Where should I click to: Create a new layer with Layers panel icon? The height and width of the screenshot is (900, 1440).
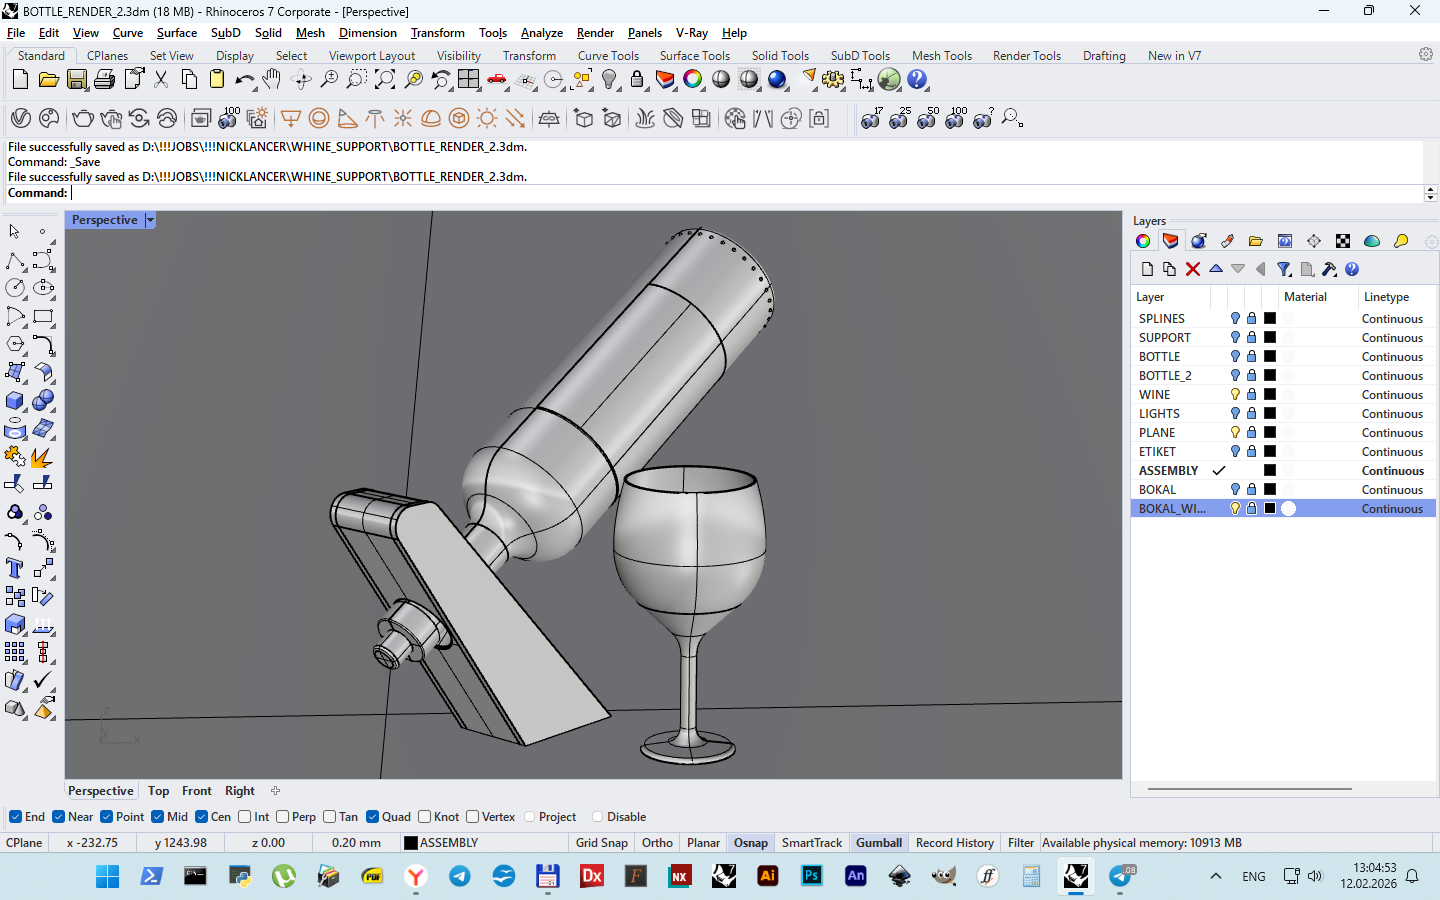[1147, 269]
